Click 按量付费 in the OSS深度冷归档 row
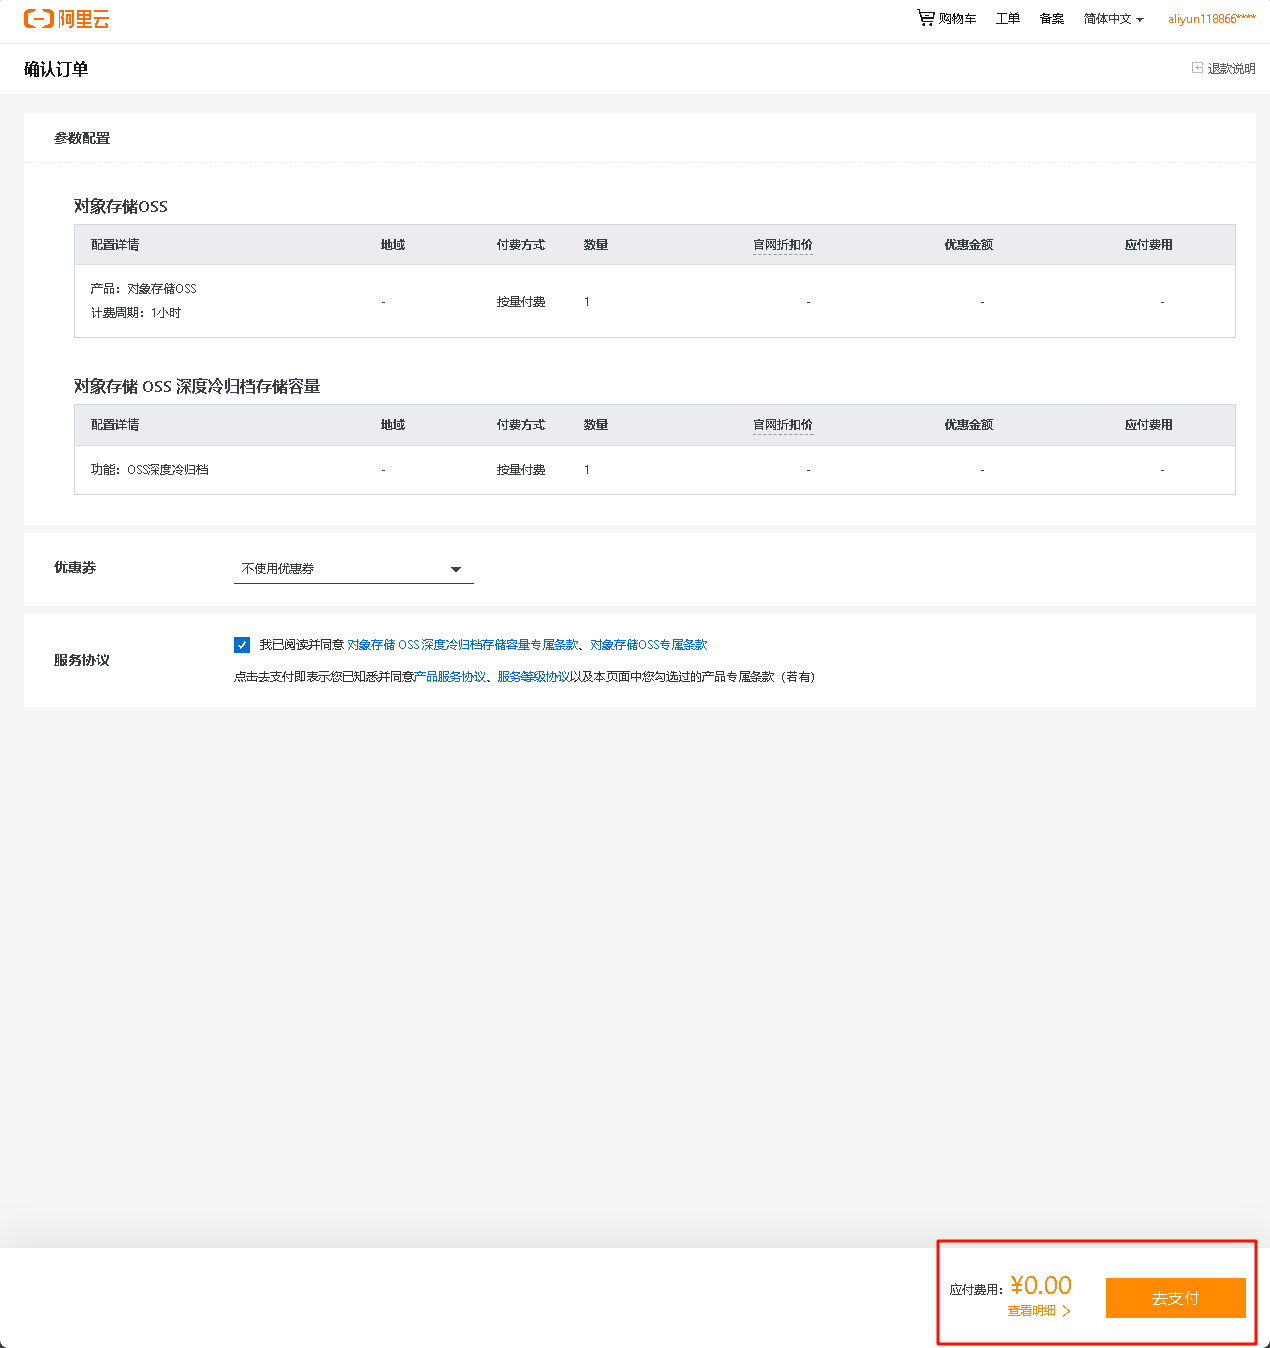This screenshot has height=1348, width=1270. pos(521,470)
